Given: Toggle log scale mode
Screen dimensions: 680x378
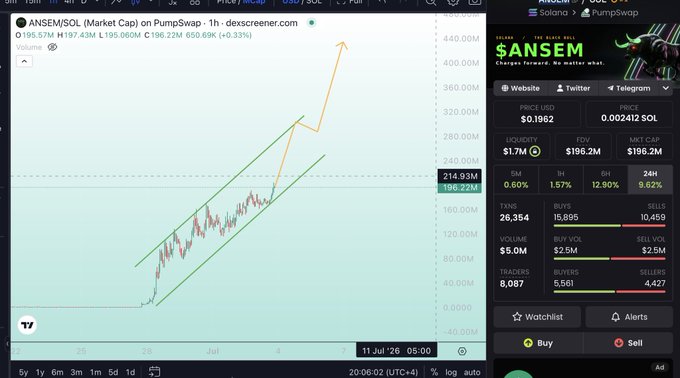Looking at the screenshot, I should point(451,372).
